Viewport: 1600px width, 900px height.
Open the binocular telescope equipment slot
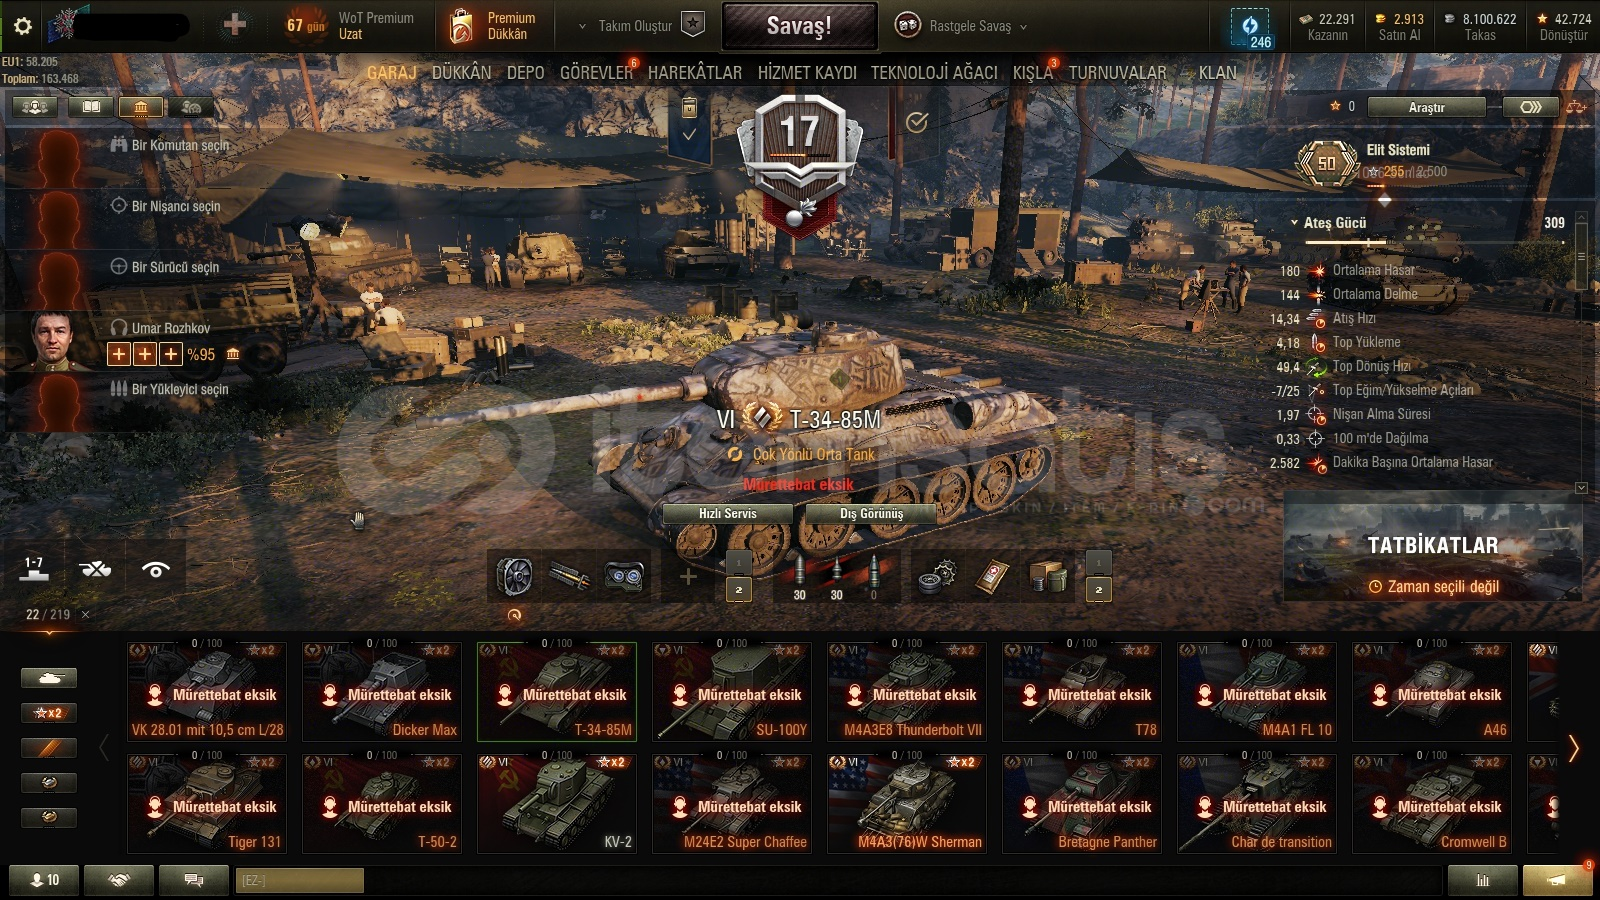(624, 576)
